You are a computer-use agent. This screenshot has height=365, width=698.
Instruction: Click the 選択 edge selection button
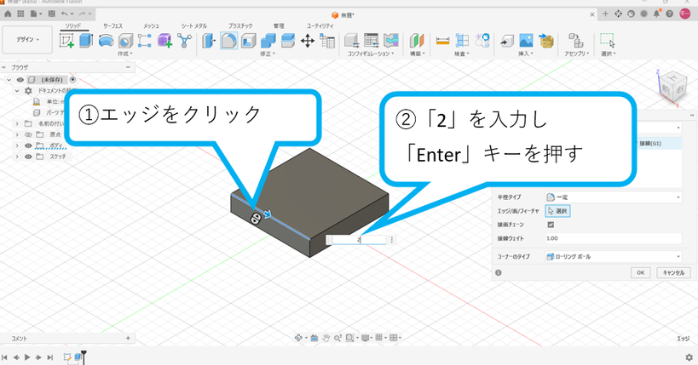(558, 211)
